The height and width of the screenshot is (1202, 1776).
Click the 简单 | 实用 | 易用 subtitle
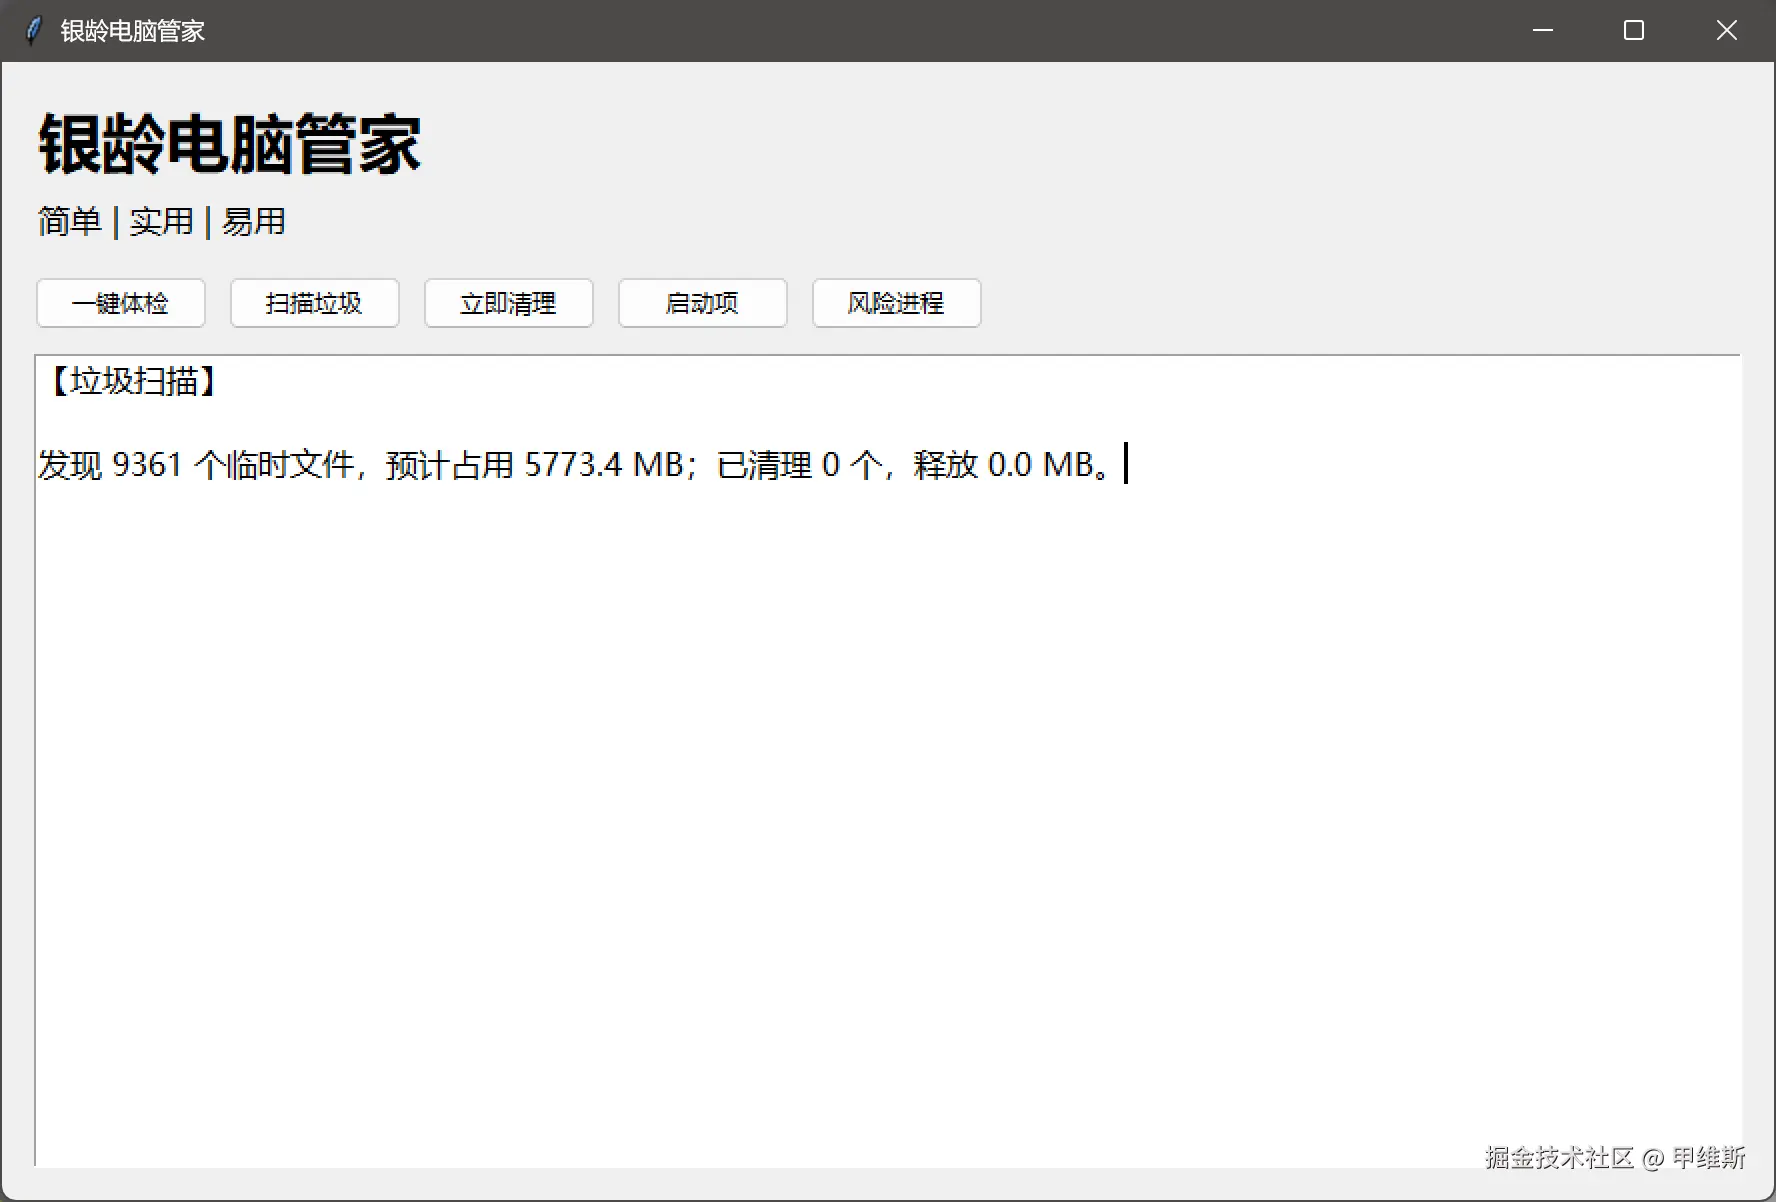click(162, 221)
